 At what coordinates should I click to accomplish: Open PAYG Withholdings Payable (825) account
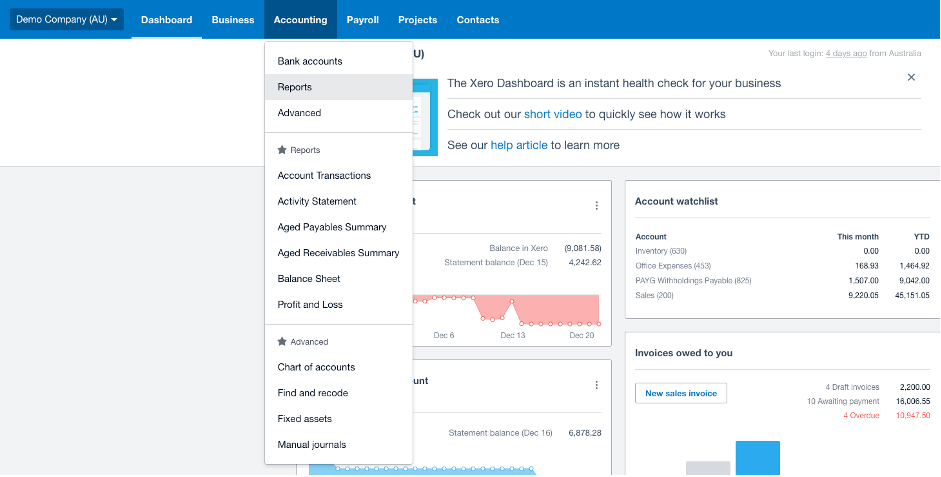693,281
